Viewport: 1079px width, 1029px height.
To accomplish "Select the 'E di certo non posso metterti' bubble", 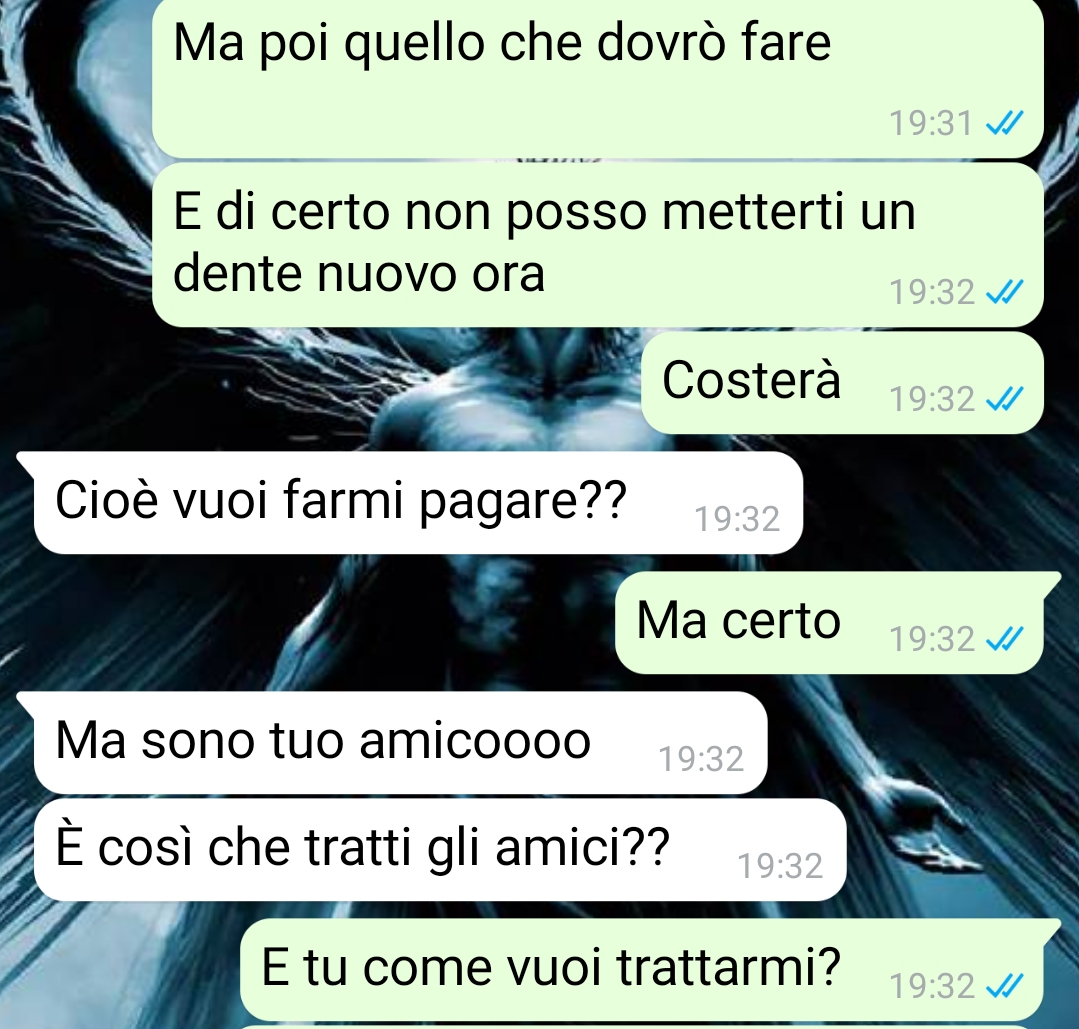I will pos(597,245).
